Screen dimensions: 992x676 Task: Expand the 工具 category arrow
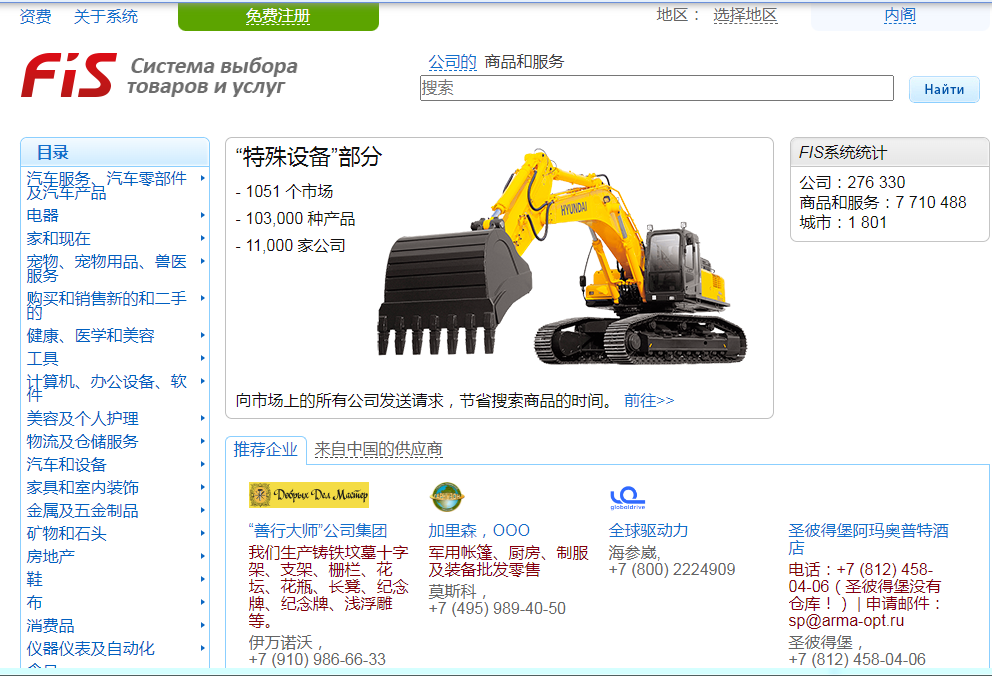point(202,358)
